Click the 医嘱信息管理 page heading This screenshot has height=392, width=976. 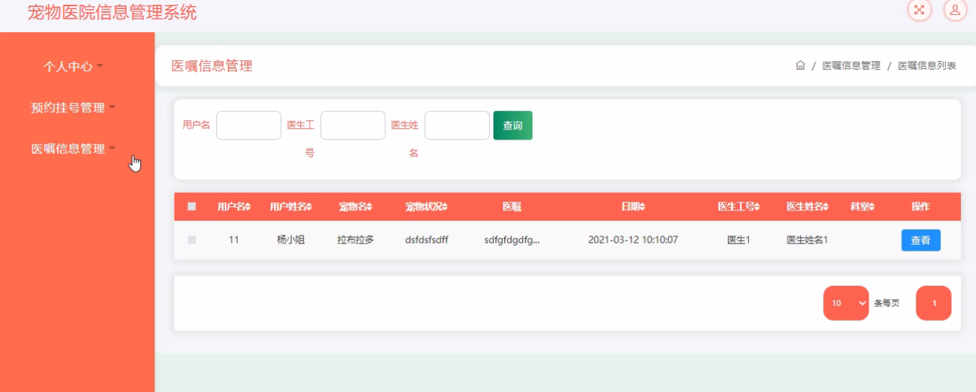(x=212, y=66)
